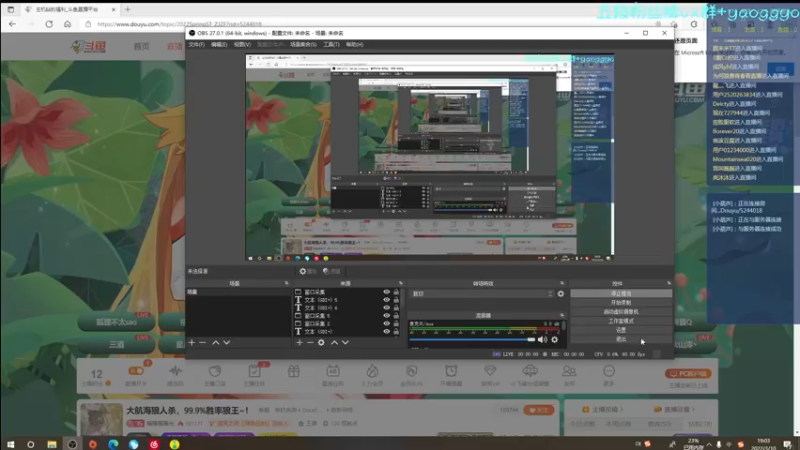Enable 工作室模式 studio mode
800x450 pixels.
(x=621, y=321)
